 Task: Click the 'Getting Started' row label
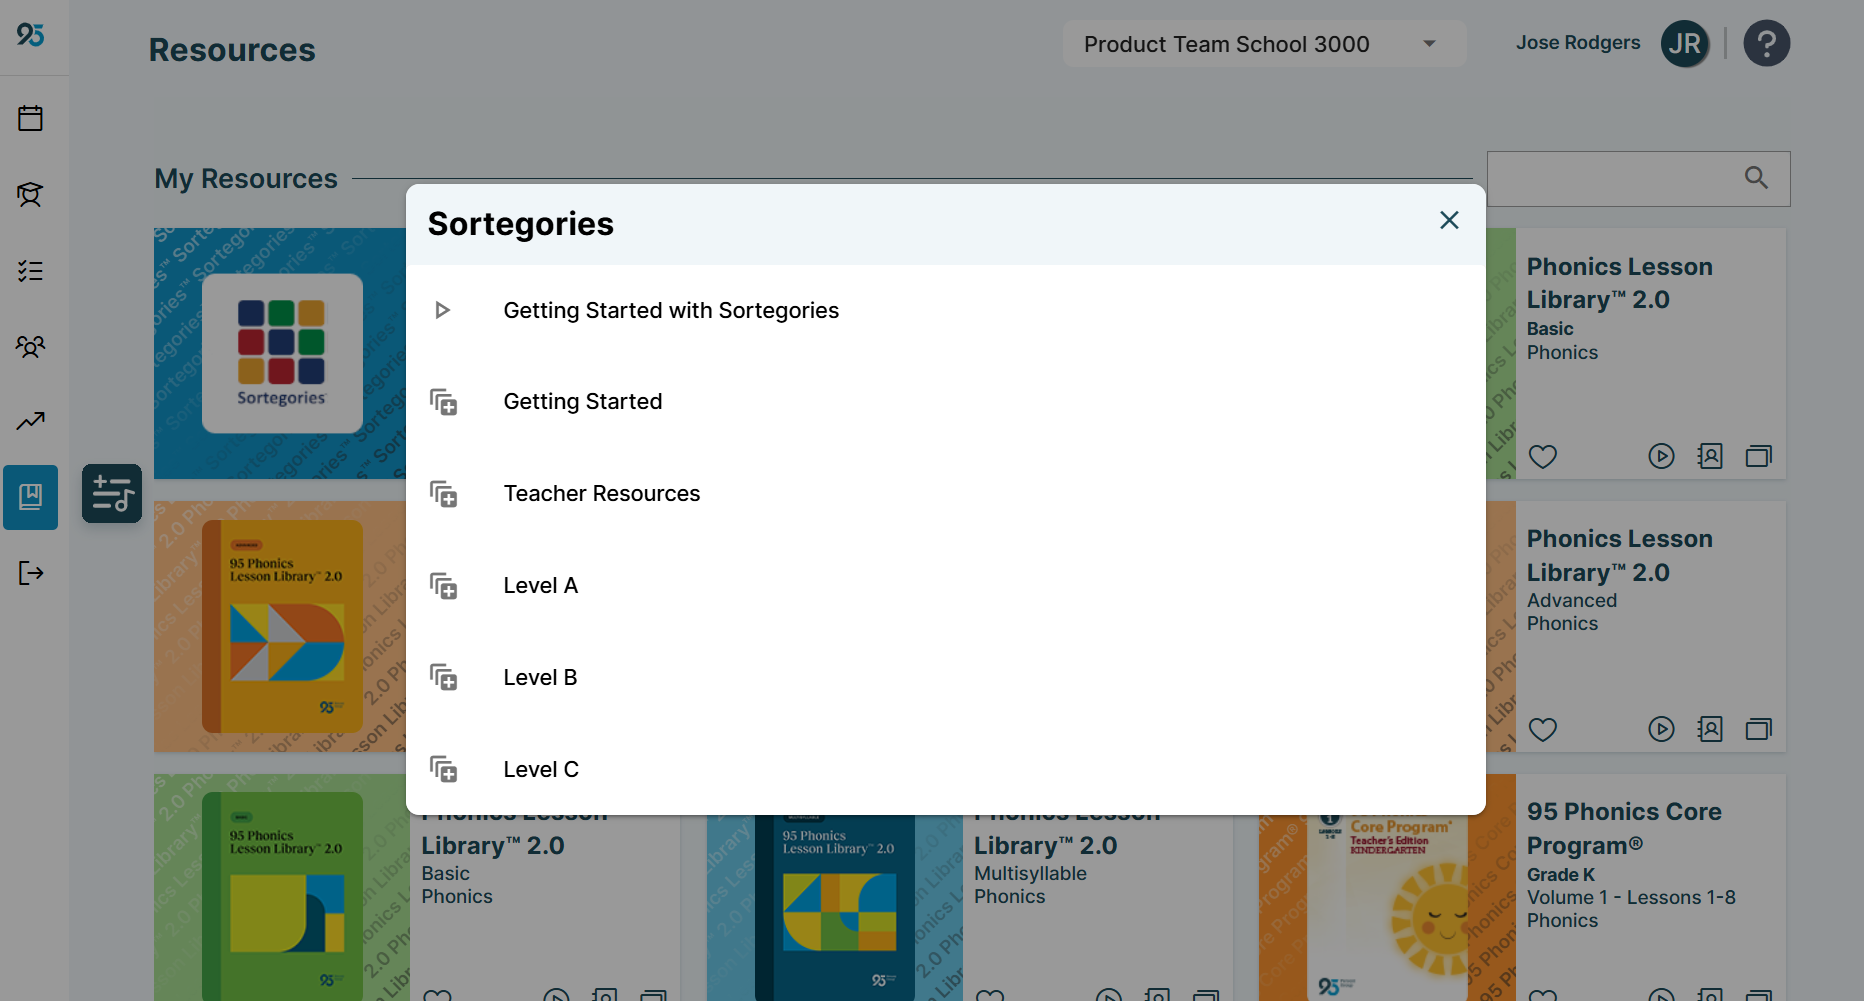(x=583, y=401)
